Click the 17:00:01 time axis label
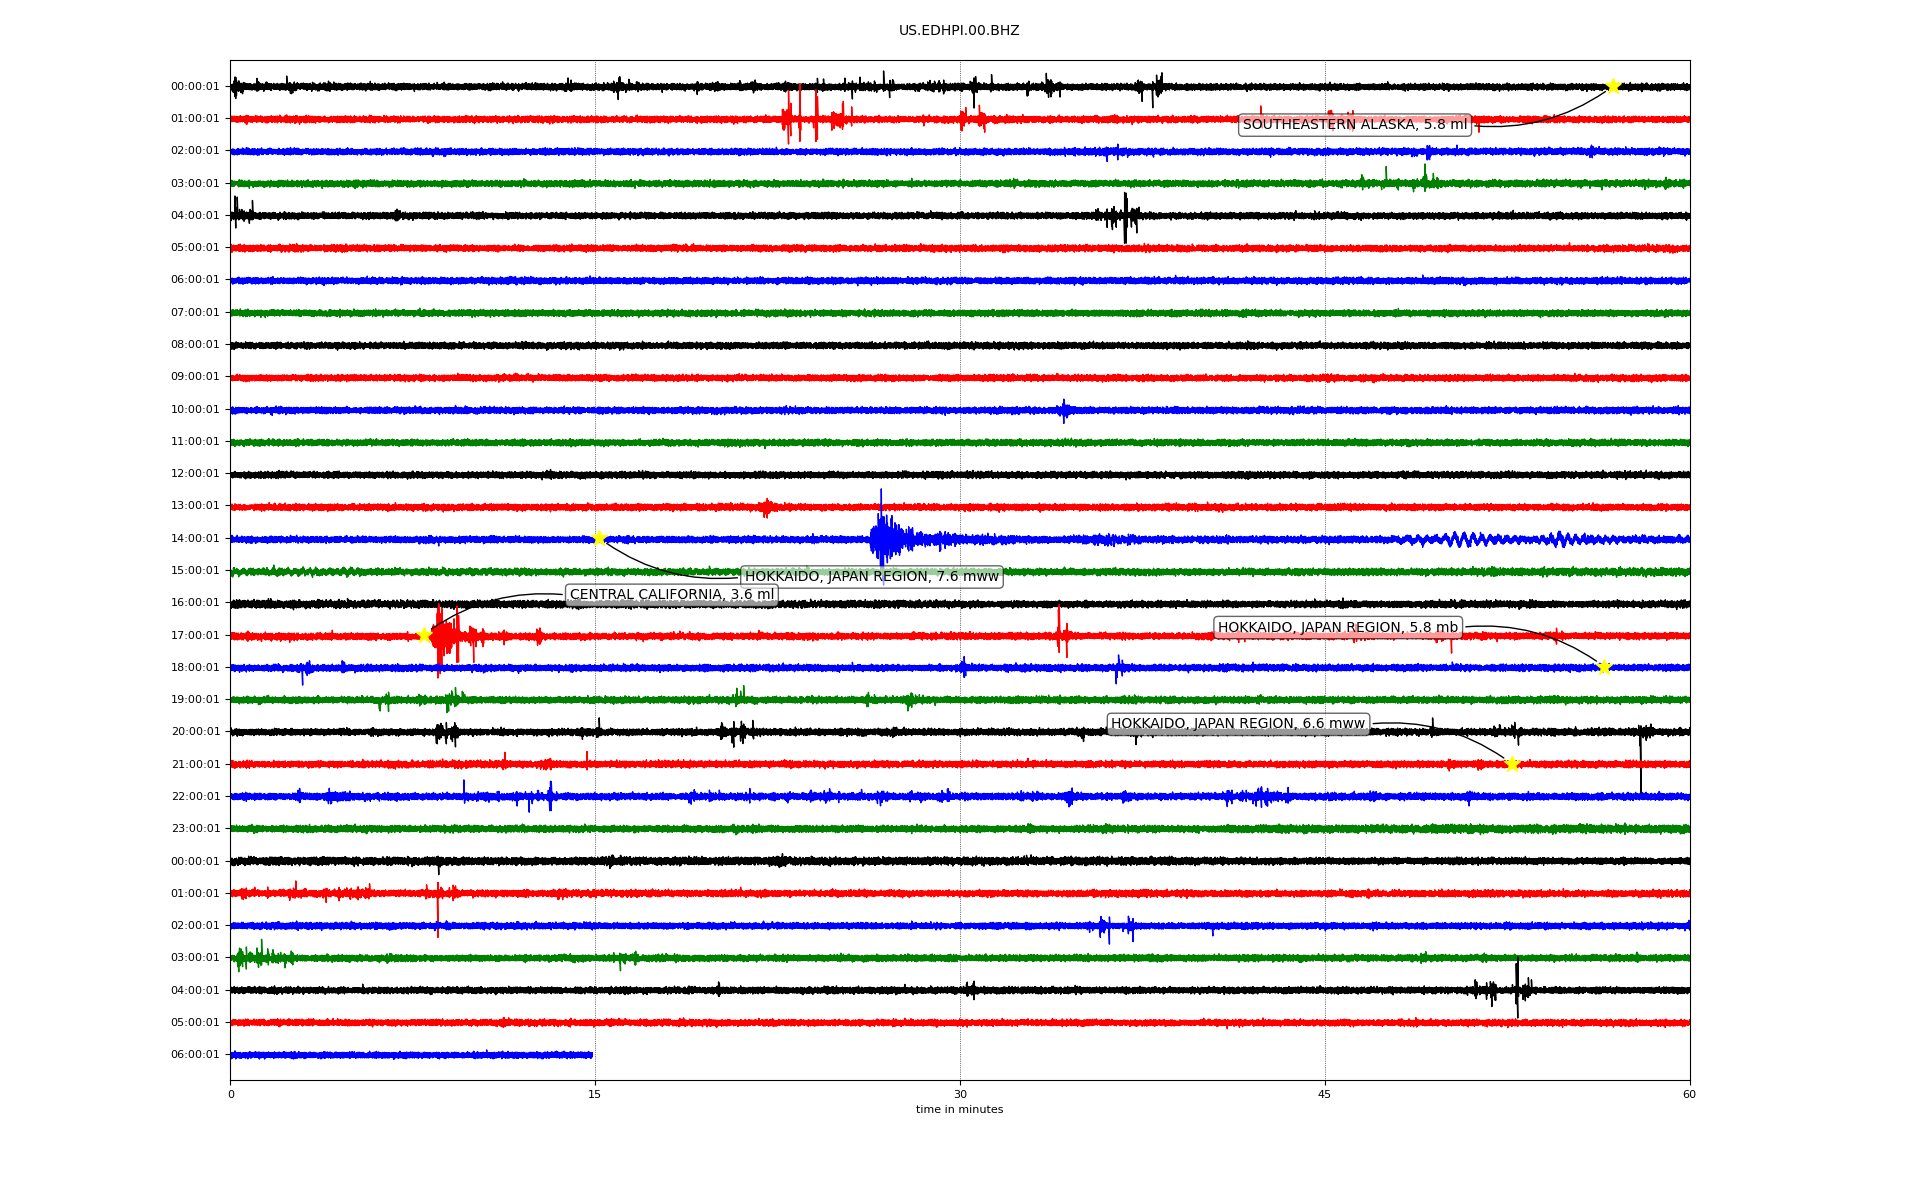 coord(195,636)
